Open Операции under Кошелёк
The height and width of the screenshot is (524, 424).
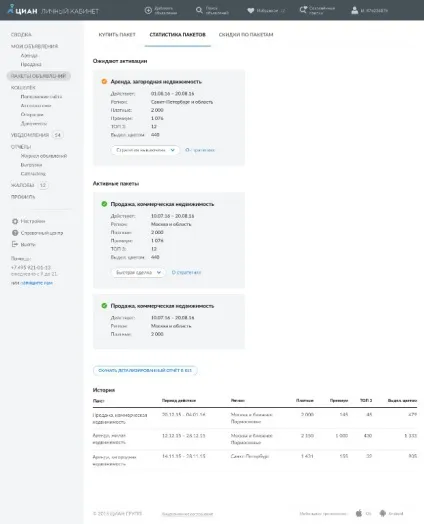32,114
